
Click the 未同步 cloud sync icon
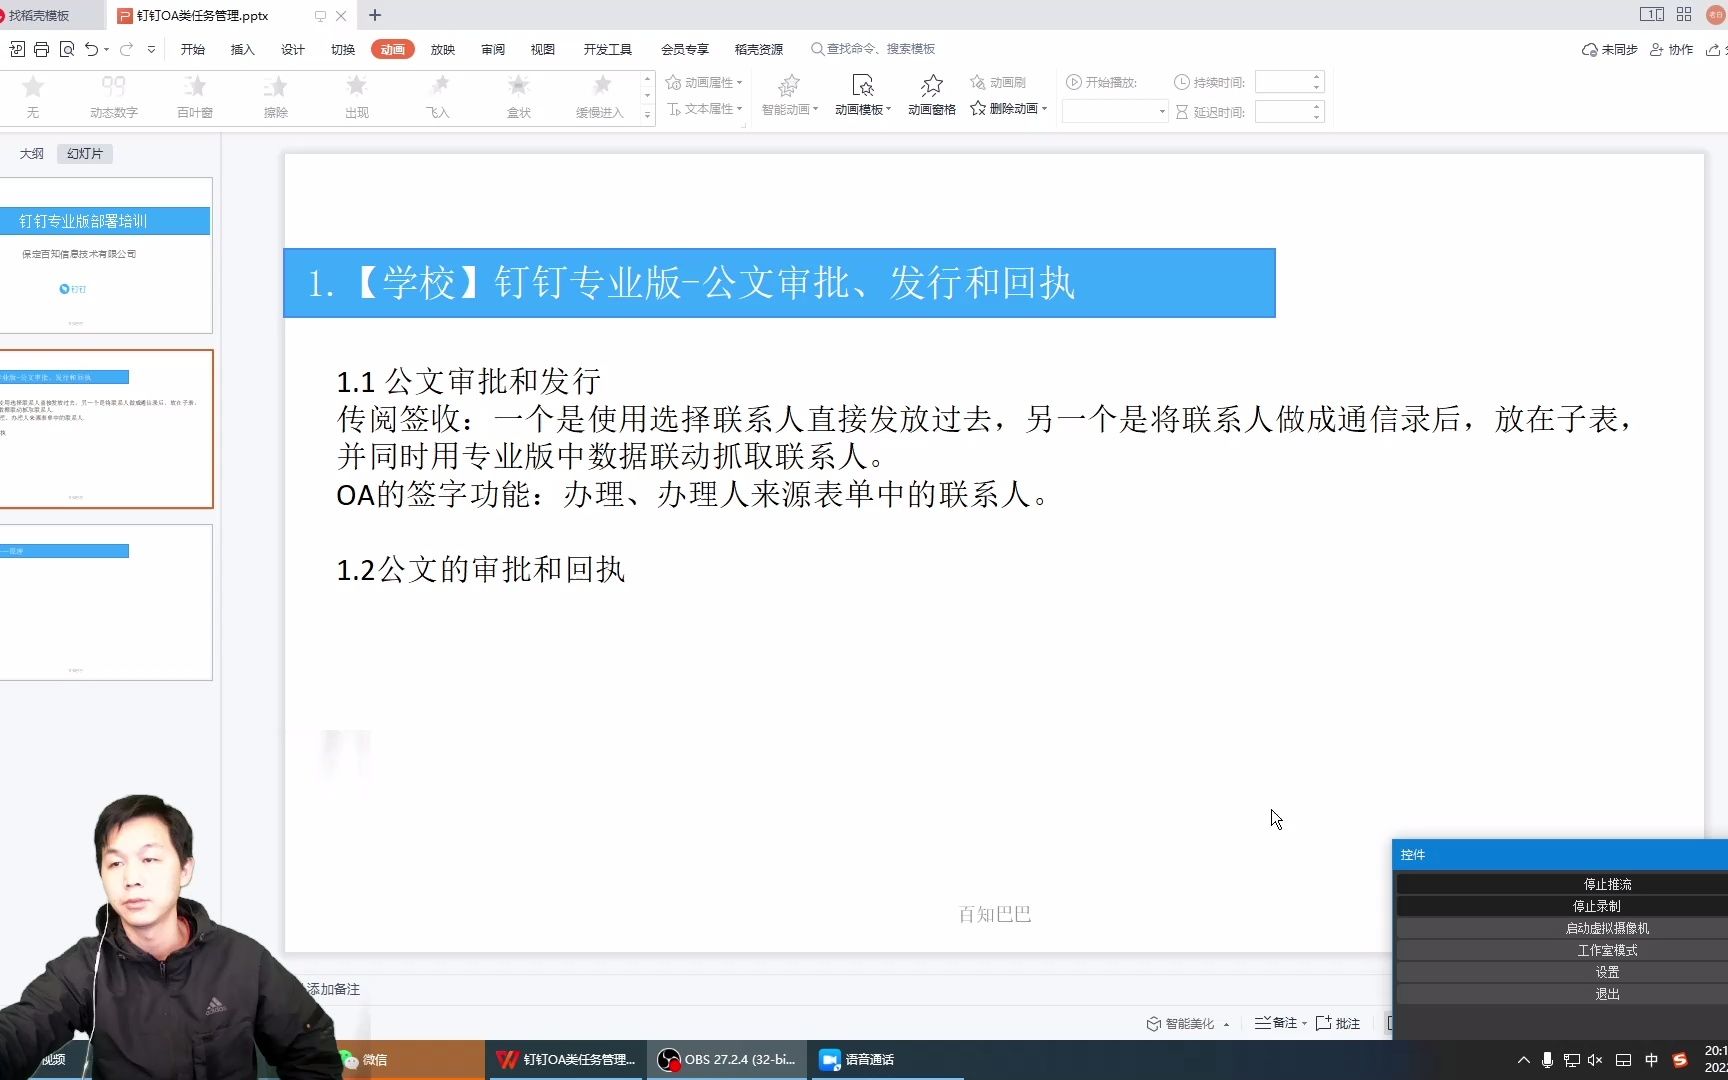(x=1609, y=49)
